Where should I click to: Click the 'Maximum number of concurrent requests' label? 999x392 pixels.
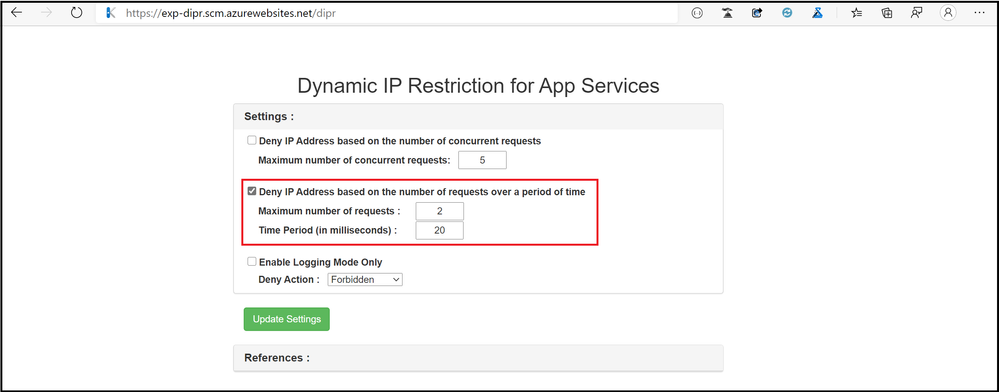coord(354,160)
